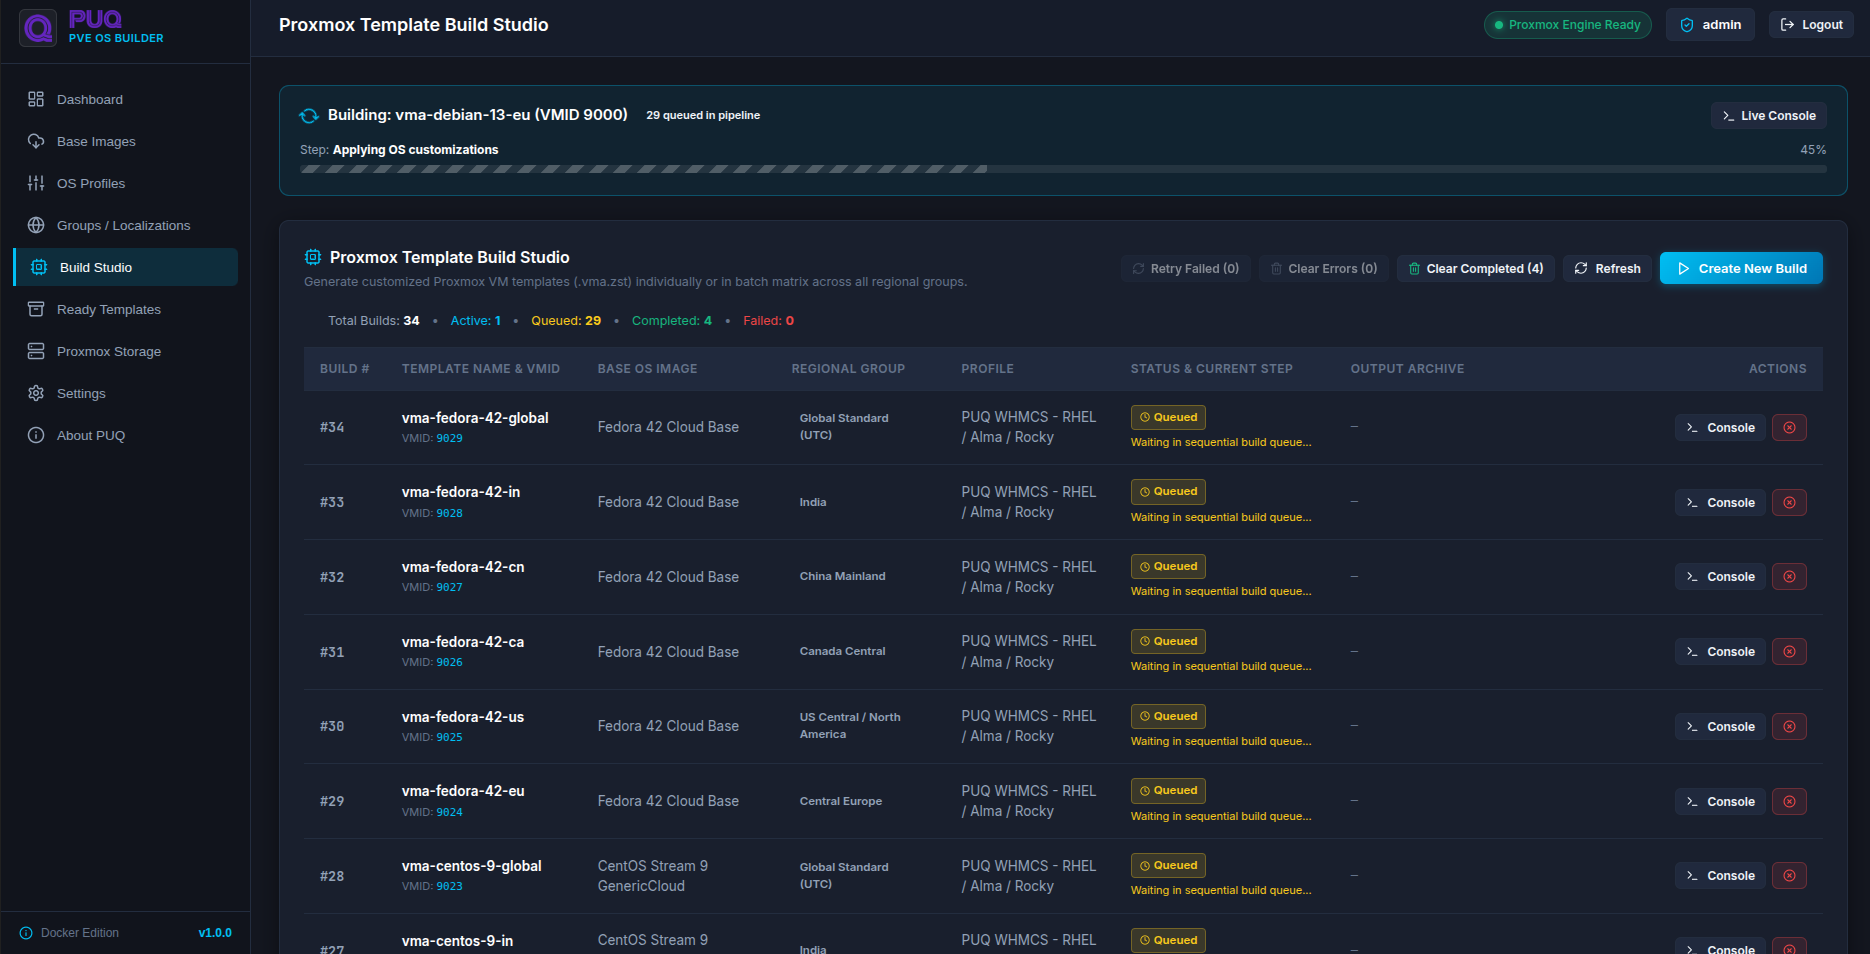The image size is (1870, 954).
Task: Open Console for build #34
Action: click(1720, 428)
